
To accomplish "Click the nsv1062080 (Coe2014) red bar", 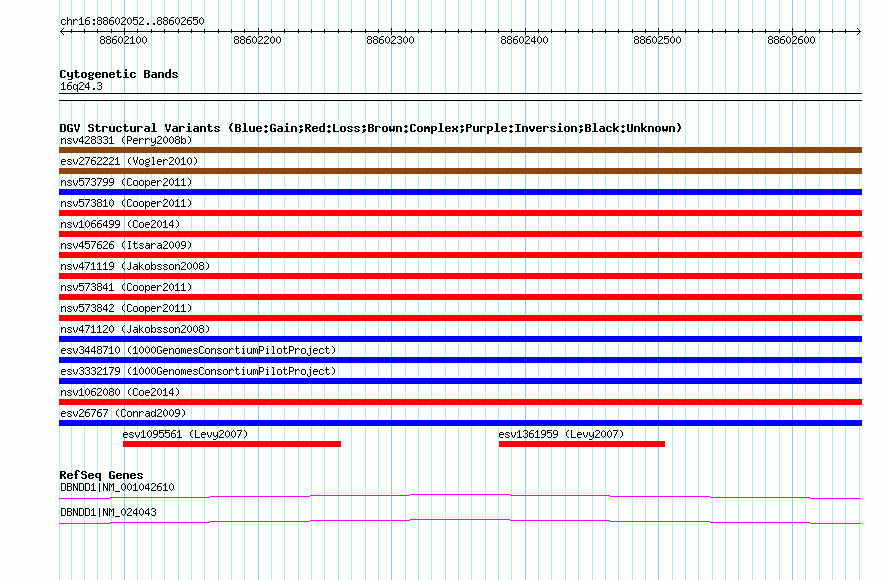I will pyautogui.click(x=460, y=402).
